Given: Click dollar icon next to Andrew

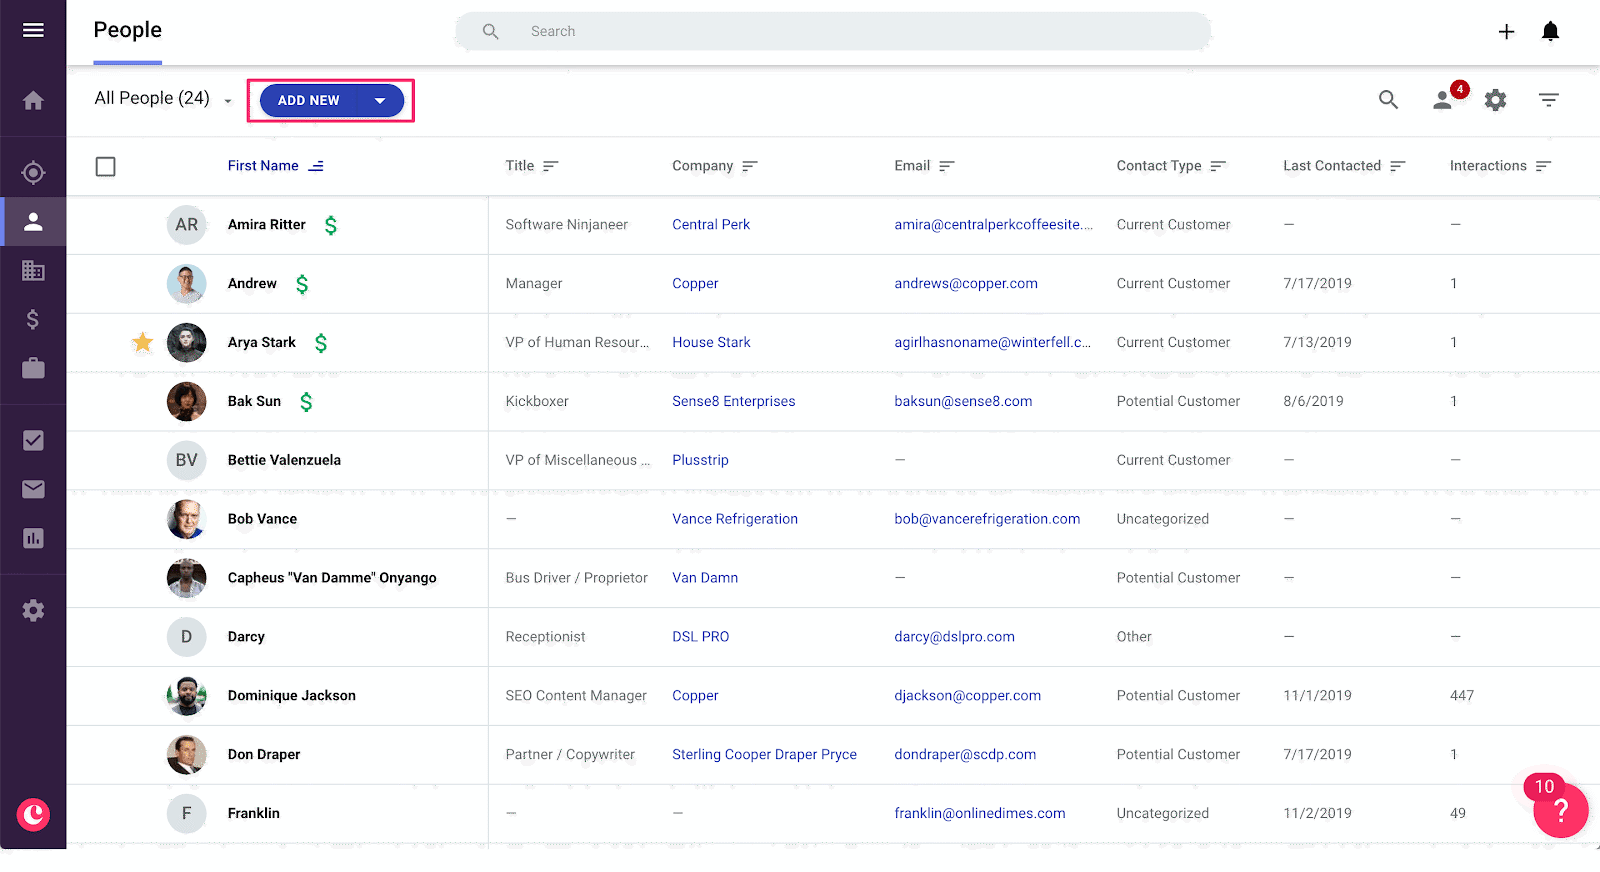Looking at the screenshot, I should tap(302, 285).
